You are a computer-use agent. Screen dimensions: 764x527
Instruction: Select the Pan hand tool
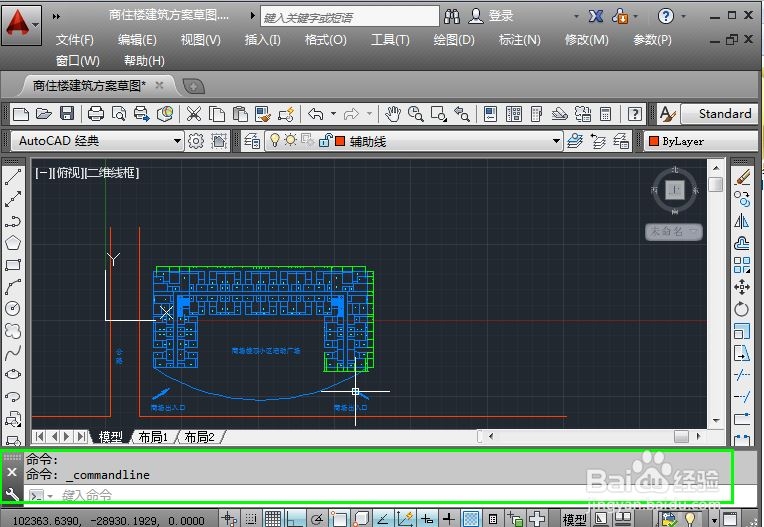[392, 114]
